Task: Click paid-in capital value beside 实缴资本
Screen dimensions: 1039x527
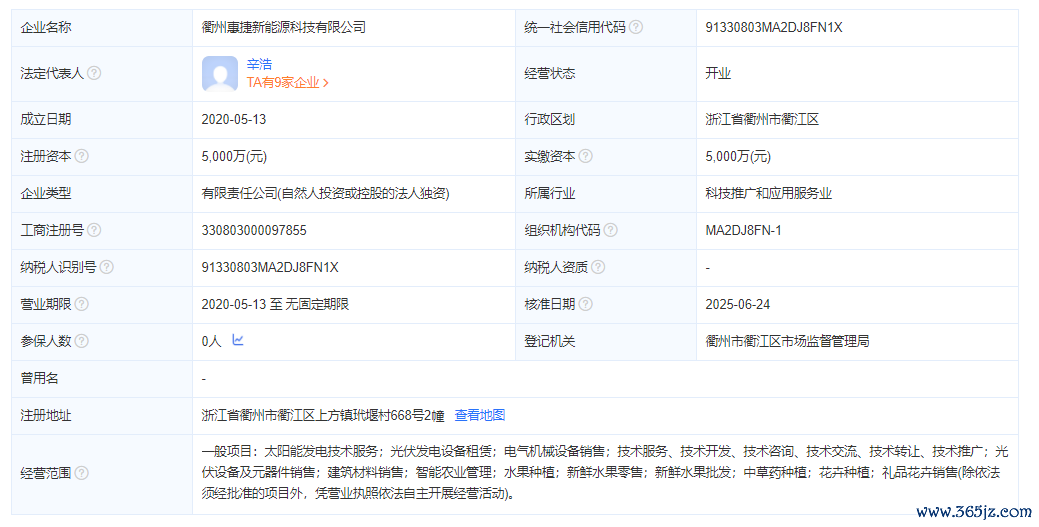Action: [x=738, y=156]
